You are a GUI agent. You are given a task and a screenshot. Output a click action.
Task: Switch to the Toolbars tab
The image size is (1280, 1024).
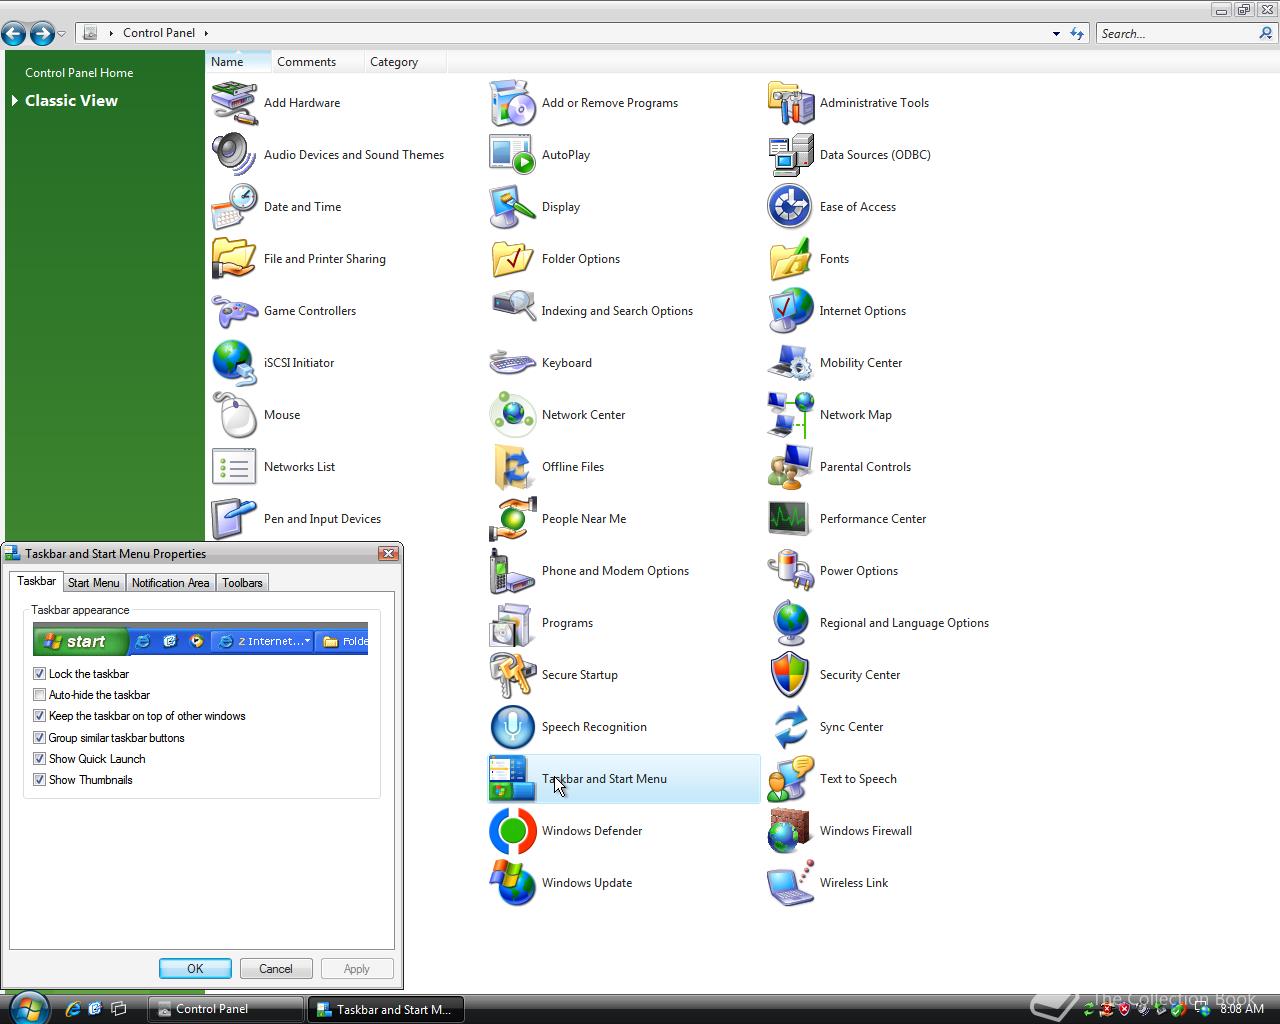point(242,583)
